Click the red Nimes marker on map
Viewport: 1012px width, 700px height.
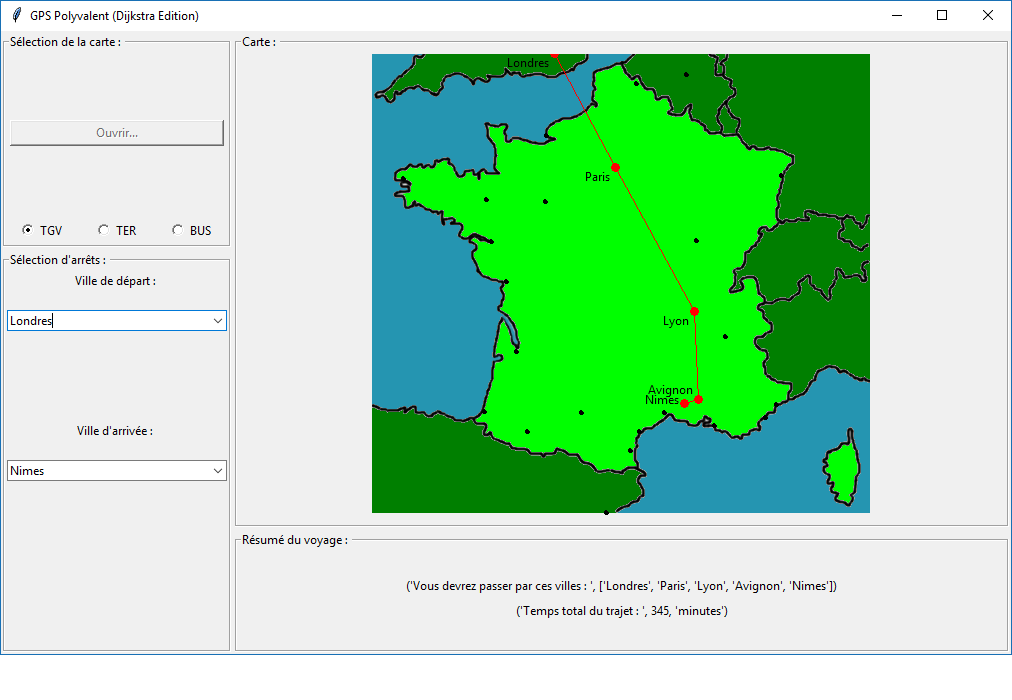pyautogui.click(x=684, y=404)
